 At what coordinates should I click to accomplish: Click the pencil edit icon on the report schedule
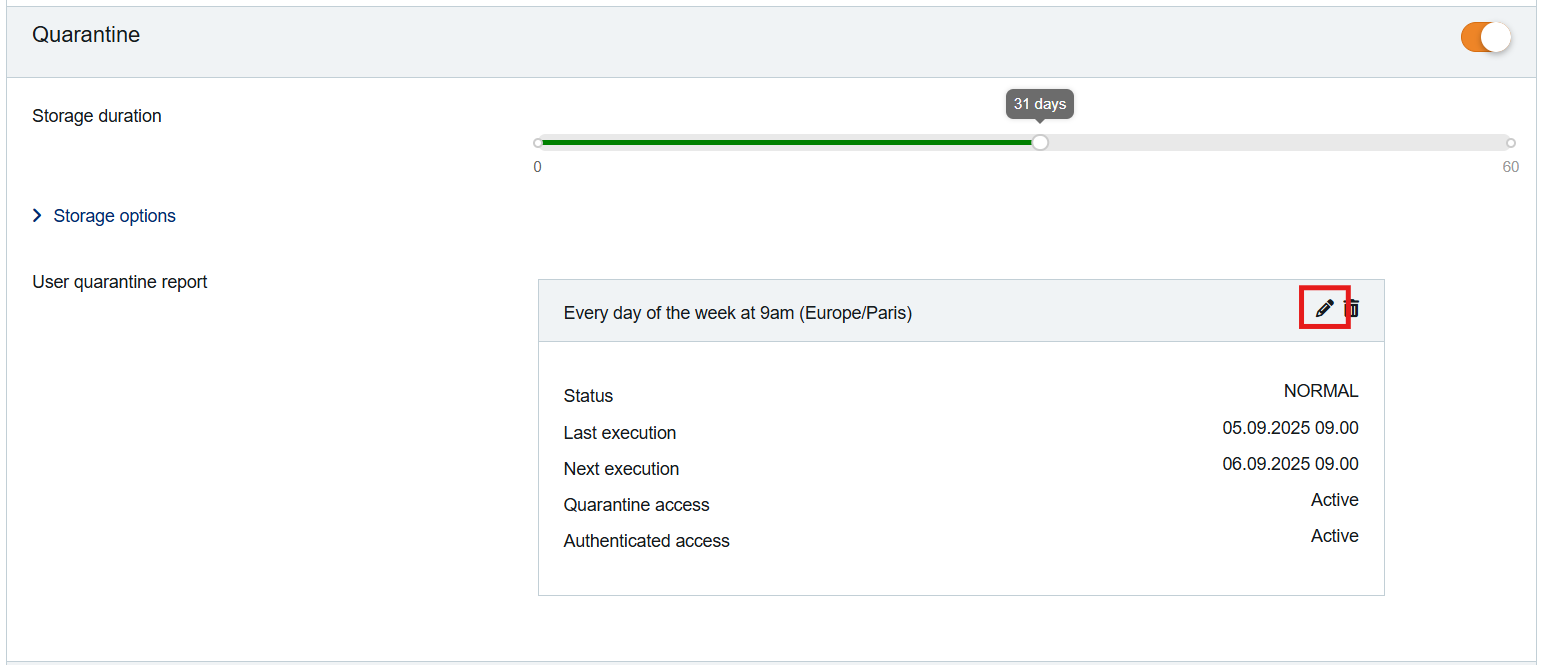[x=1324, y=308]
